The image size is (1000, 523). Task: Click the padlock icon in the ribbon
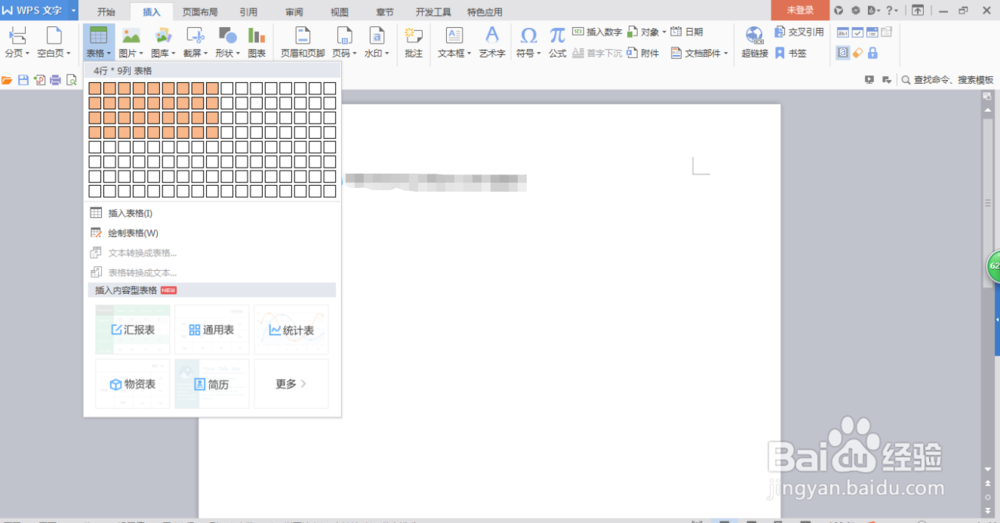872,53
